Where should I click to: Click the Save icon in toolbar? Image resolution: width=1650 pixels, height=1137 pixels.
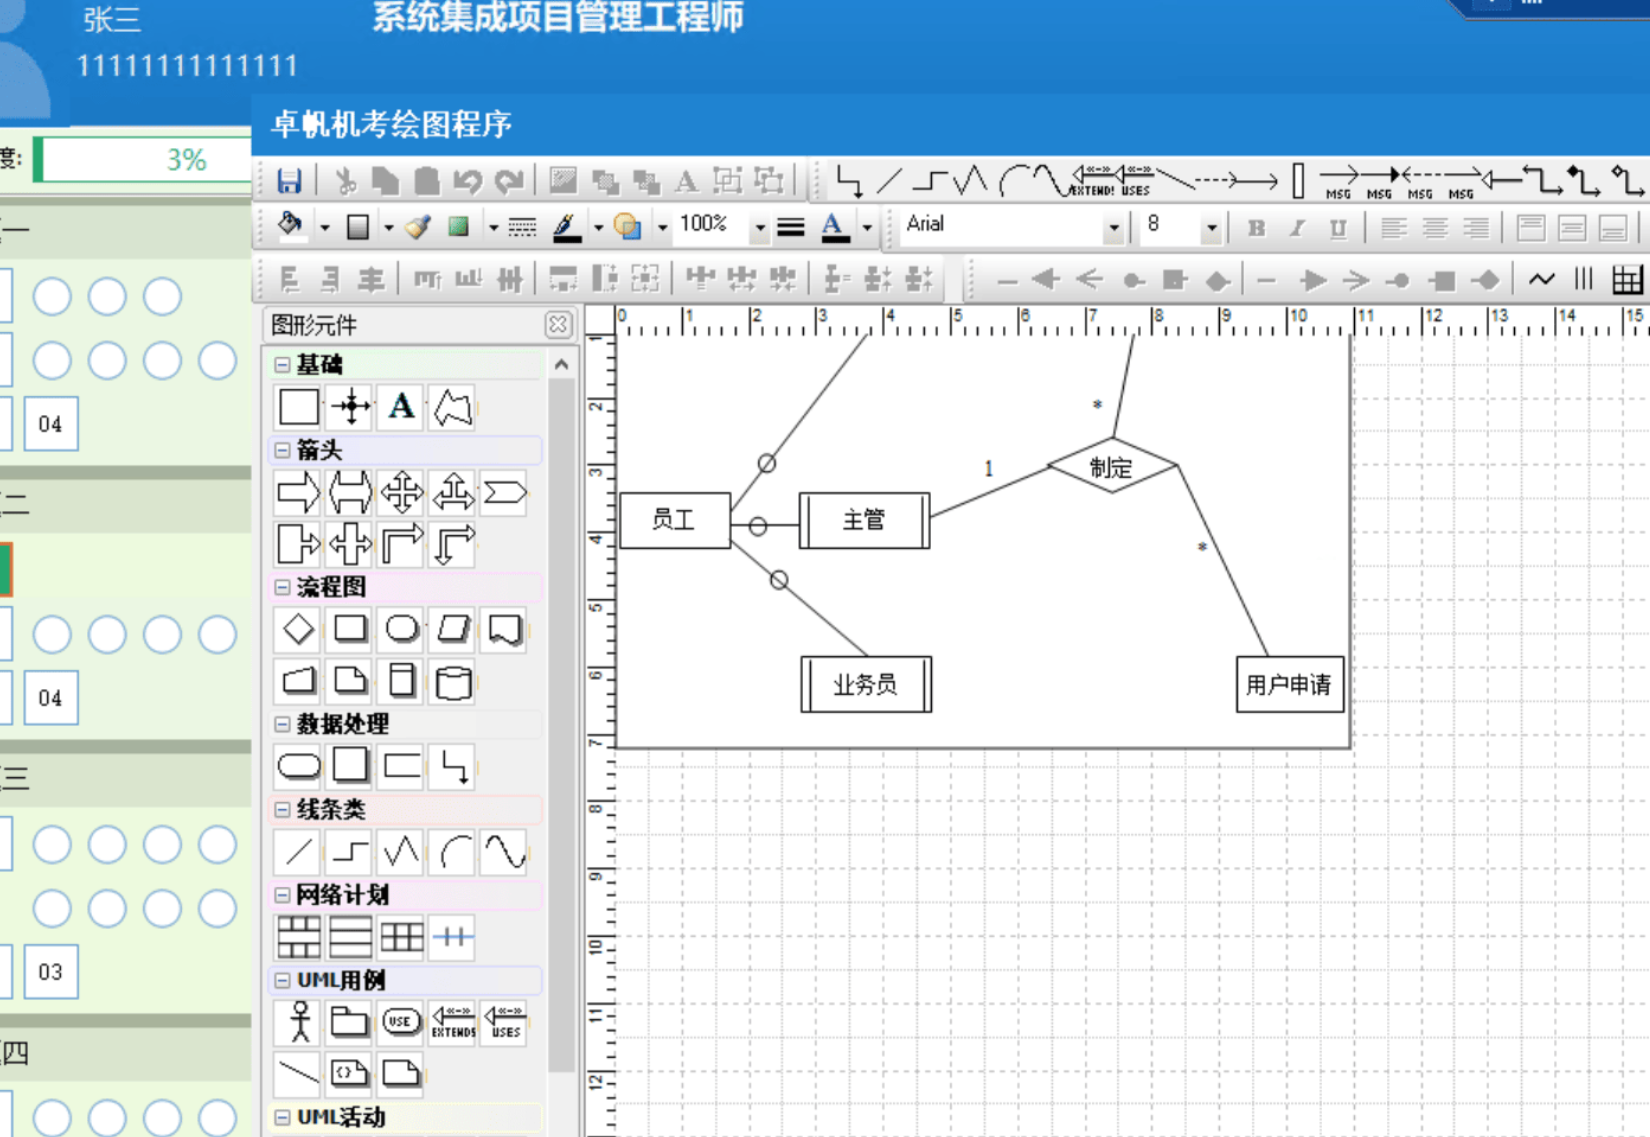pos(289,181)
